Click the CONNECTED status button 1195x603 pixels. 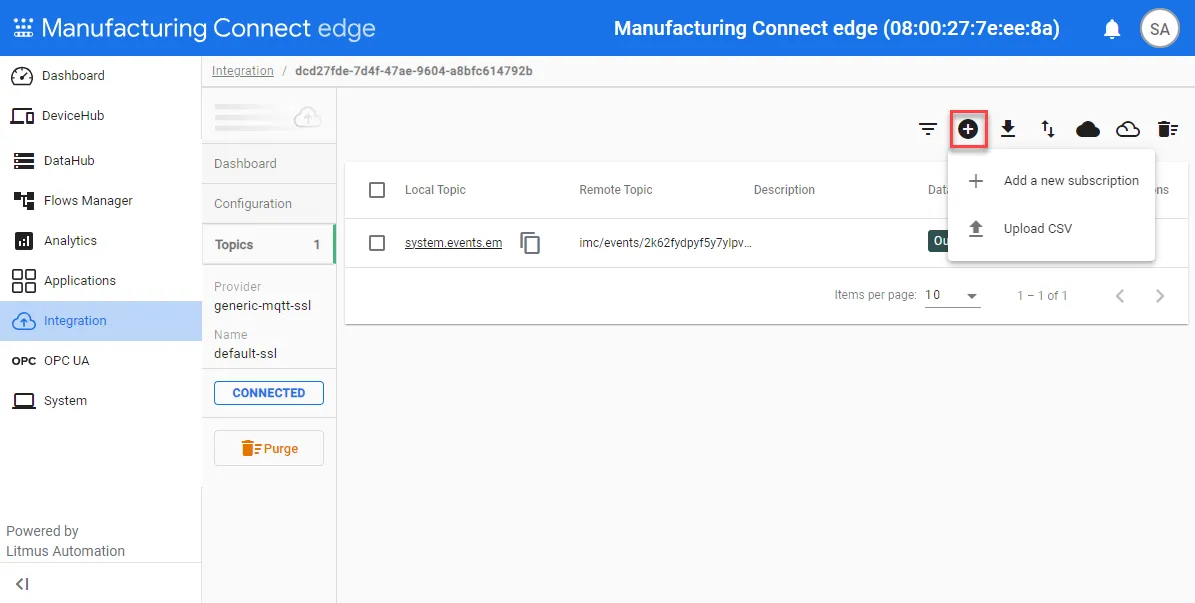(x=269, y=393)
